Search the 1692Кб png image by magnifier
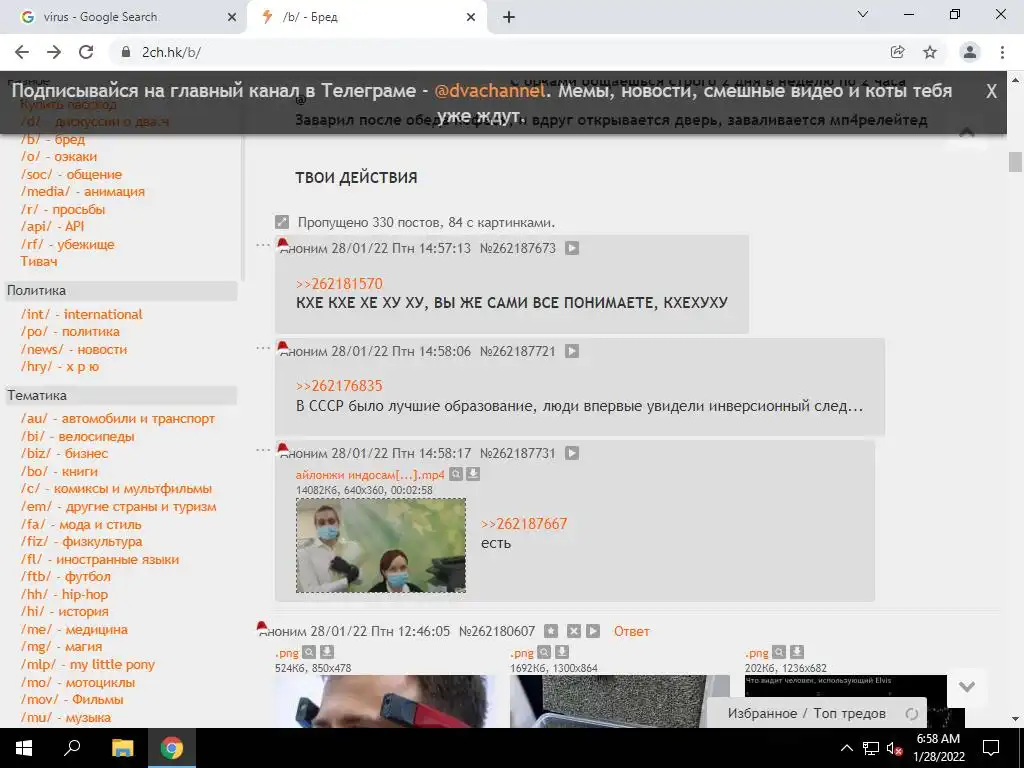The height and width of the screenshot is (768, 1024). tap(544, 652)
